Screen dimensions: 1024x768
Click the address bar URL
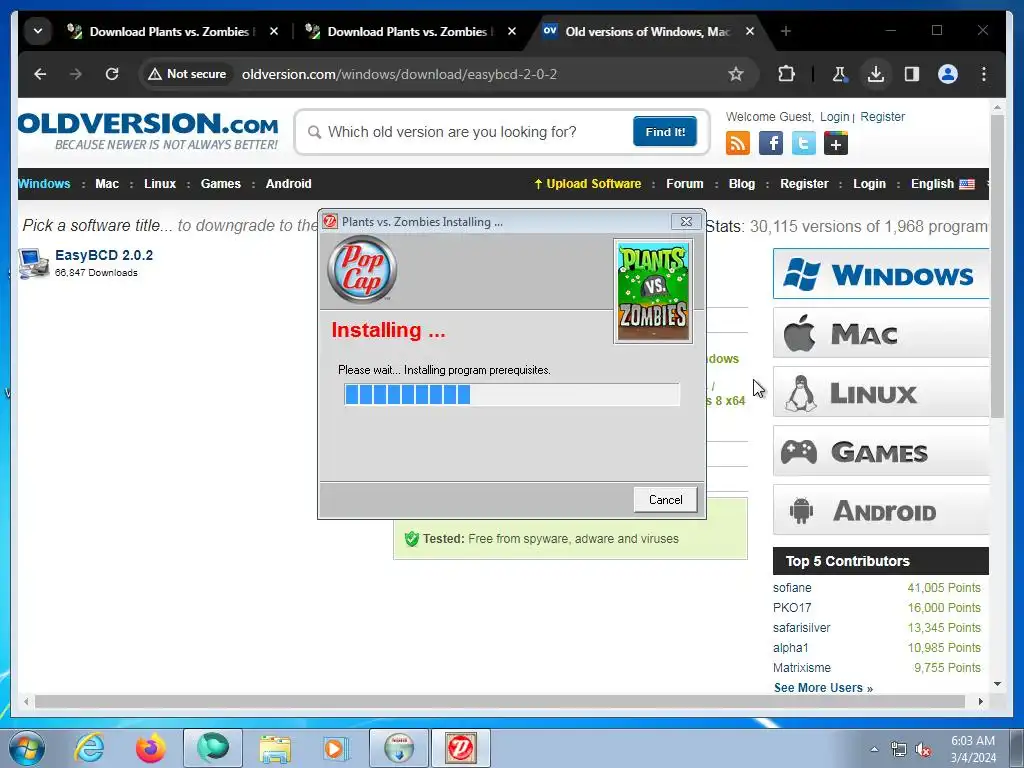point(399,74)
